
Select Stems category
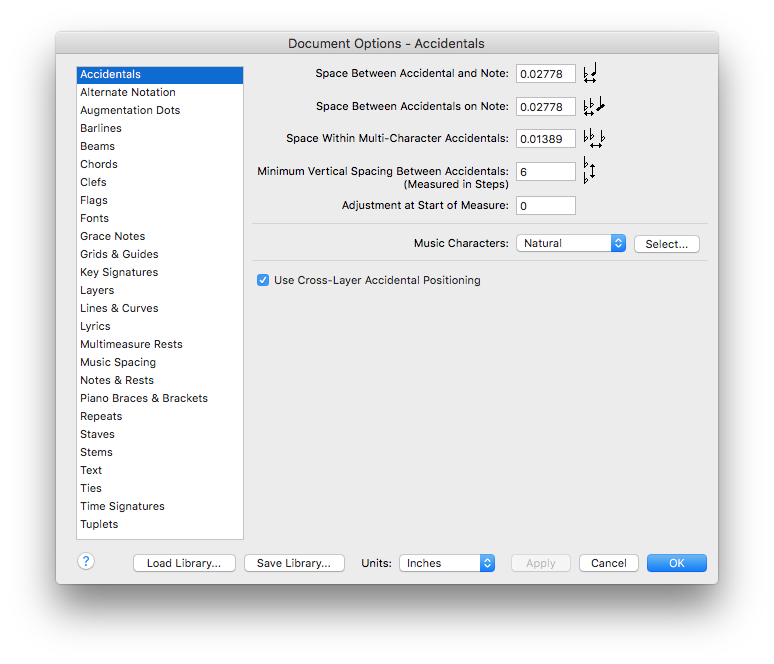pyautogui.click(x=160, y=453)
